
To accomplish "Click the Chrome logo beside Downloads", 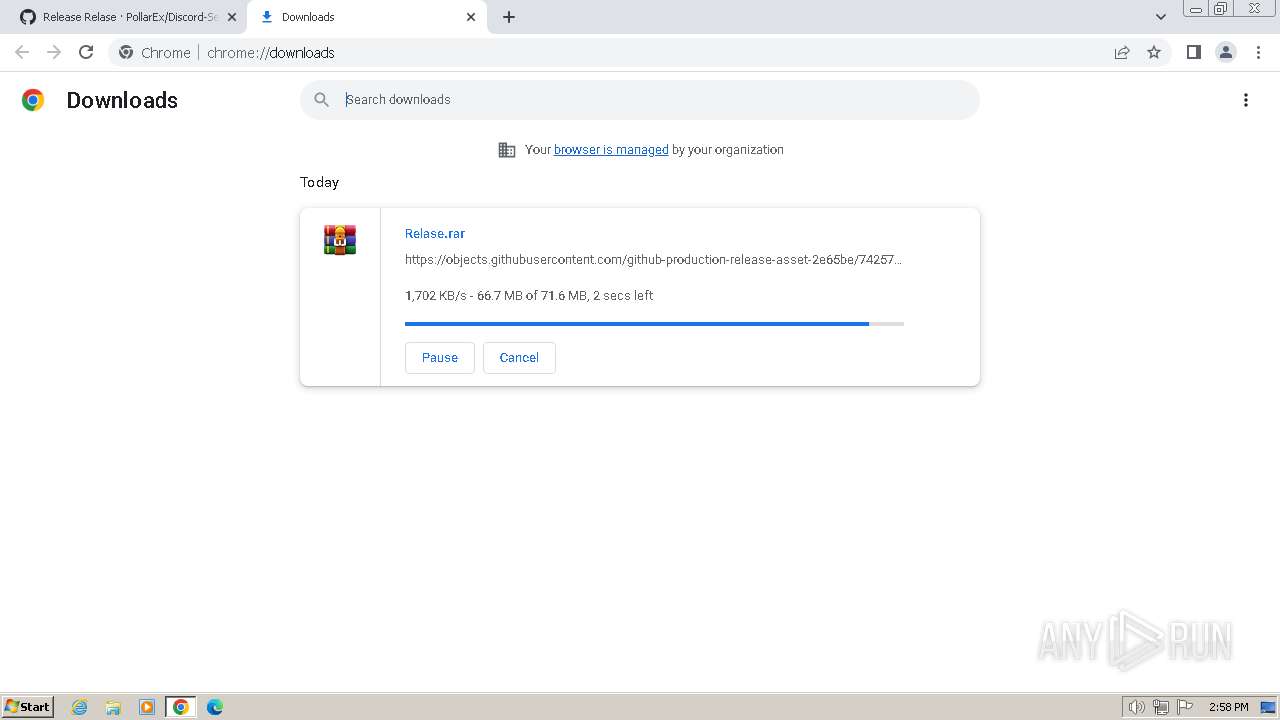I will click(x=33, y=100).
